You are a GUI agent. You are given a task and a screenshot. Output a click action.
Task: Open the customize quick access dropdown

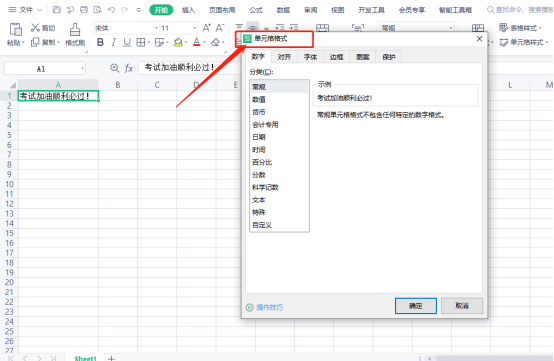tap(138, 10)
